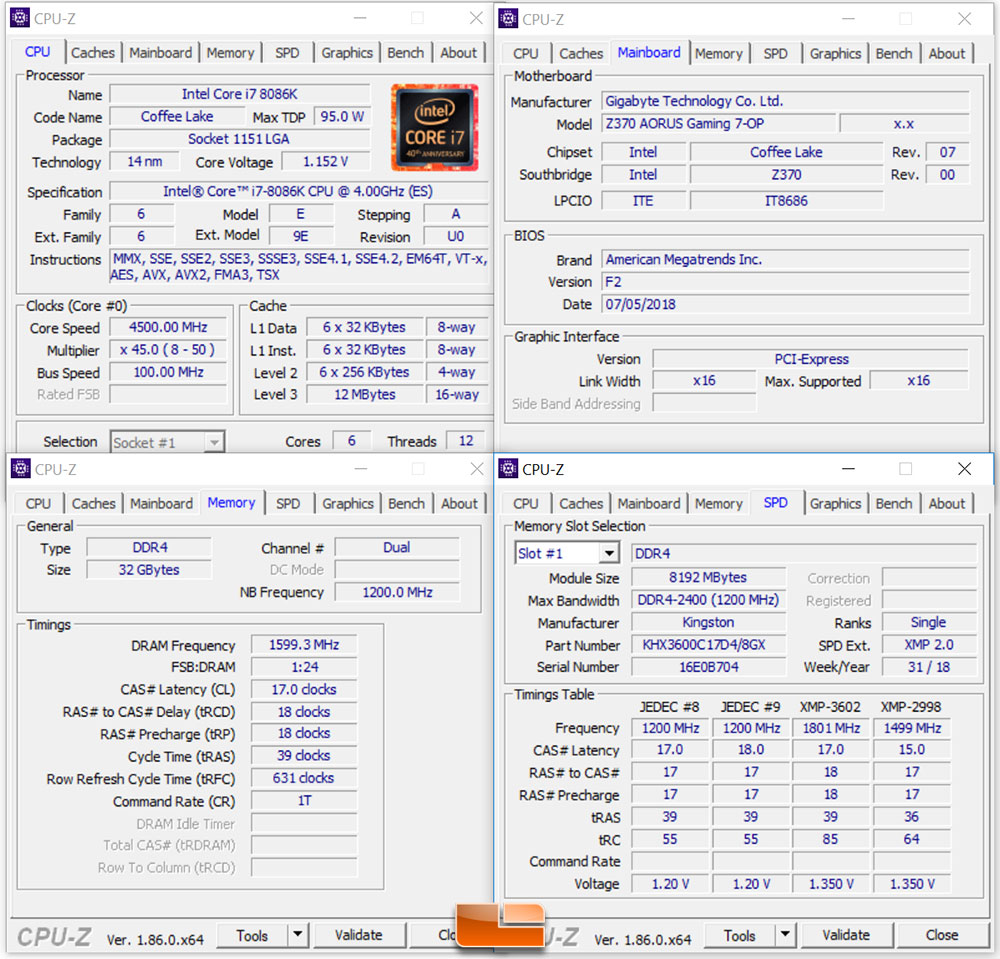Screen dimensions: 1000x959
Task: Click NB Frequency value 1200.0 MHz
Action: (397, 592)
